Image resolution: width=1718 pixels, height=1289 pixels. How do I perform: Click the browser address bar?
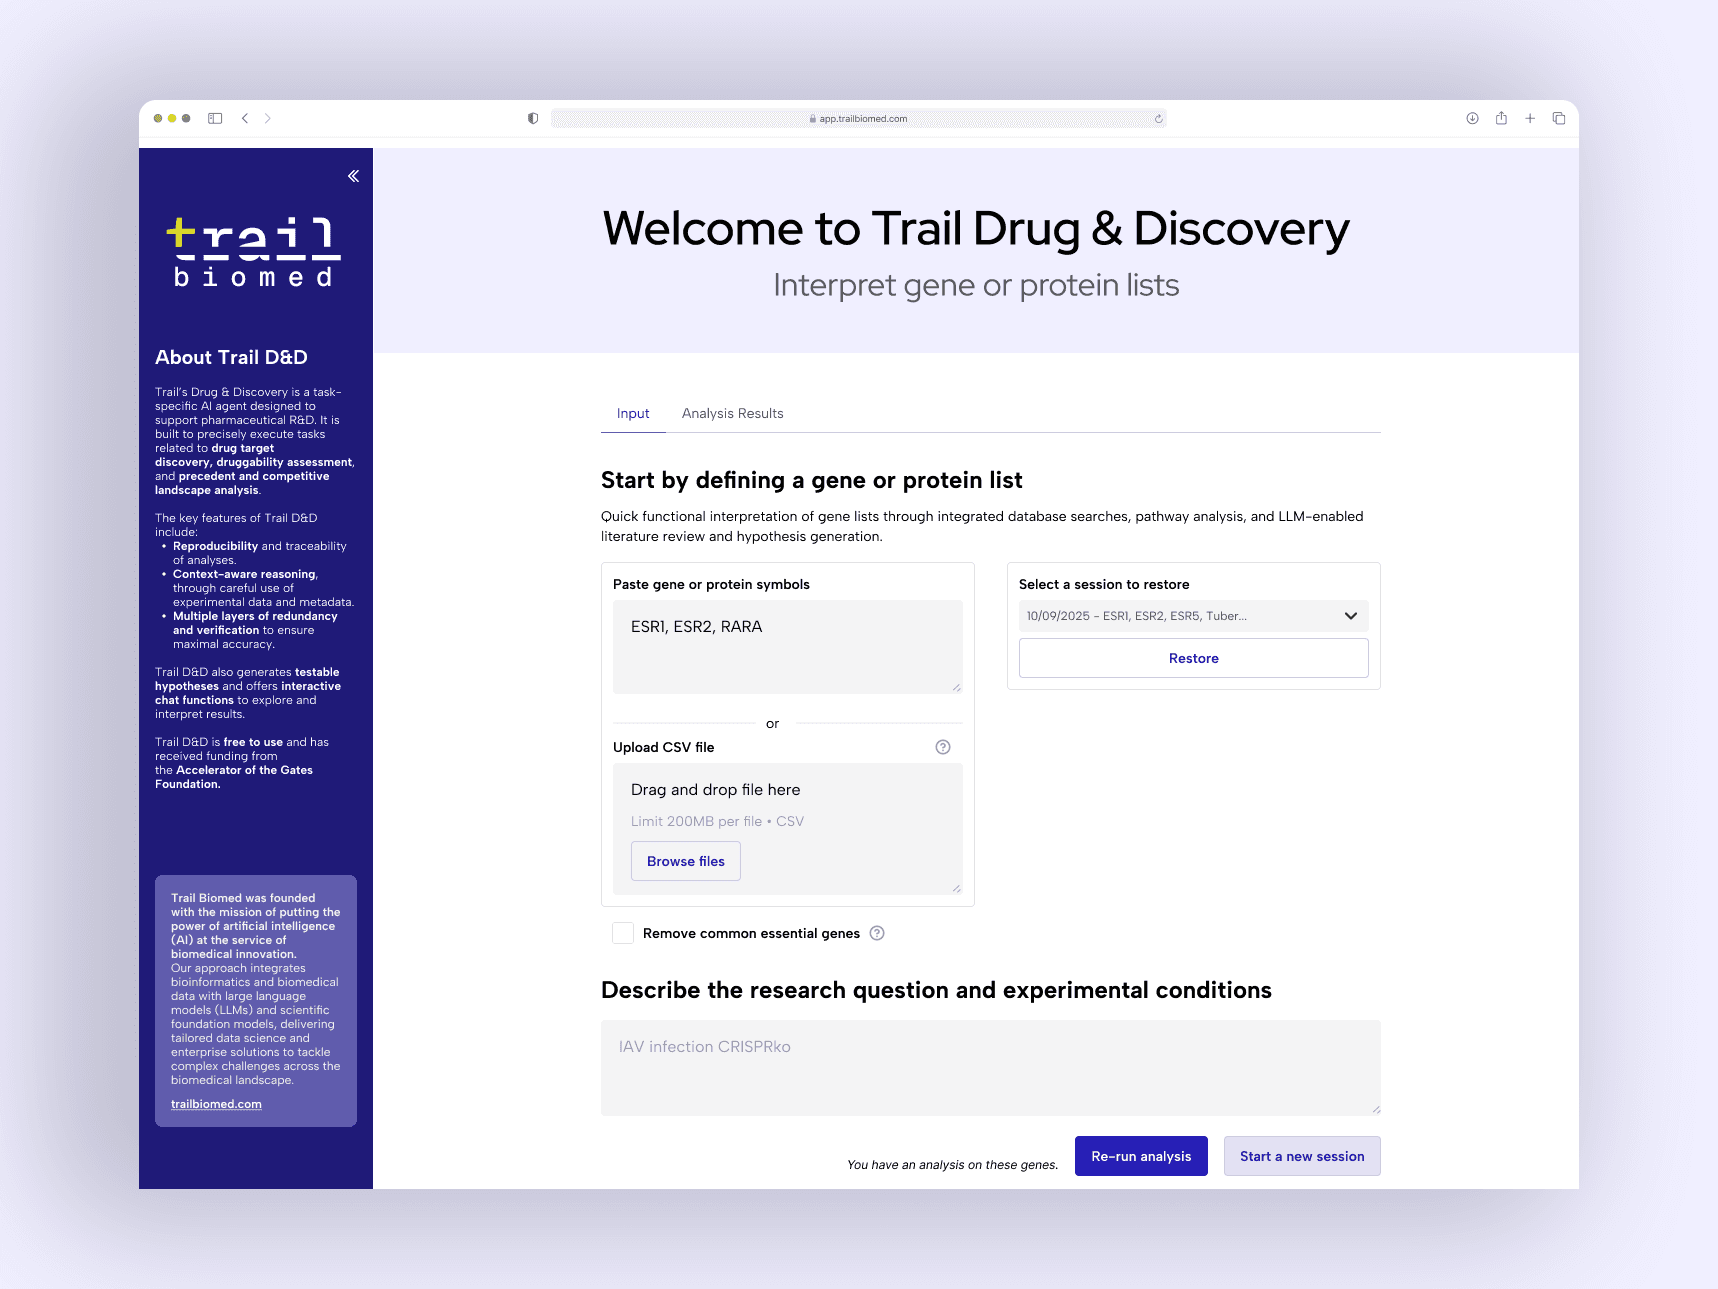coord(859,118)
